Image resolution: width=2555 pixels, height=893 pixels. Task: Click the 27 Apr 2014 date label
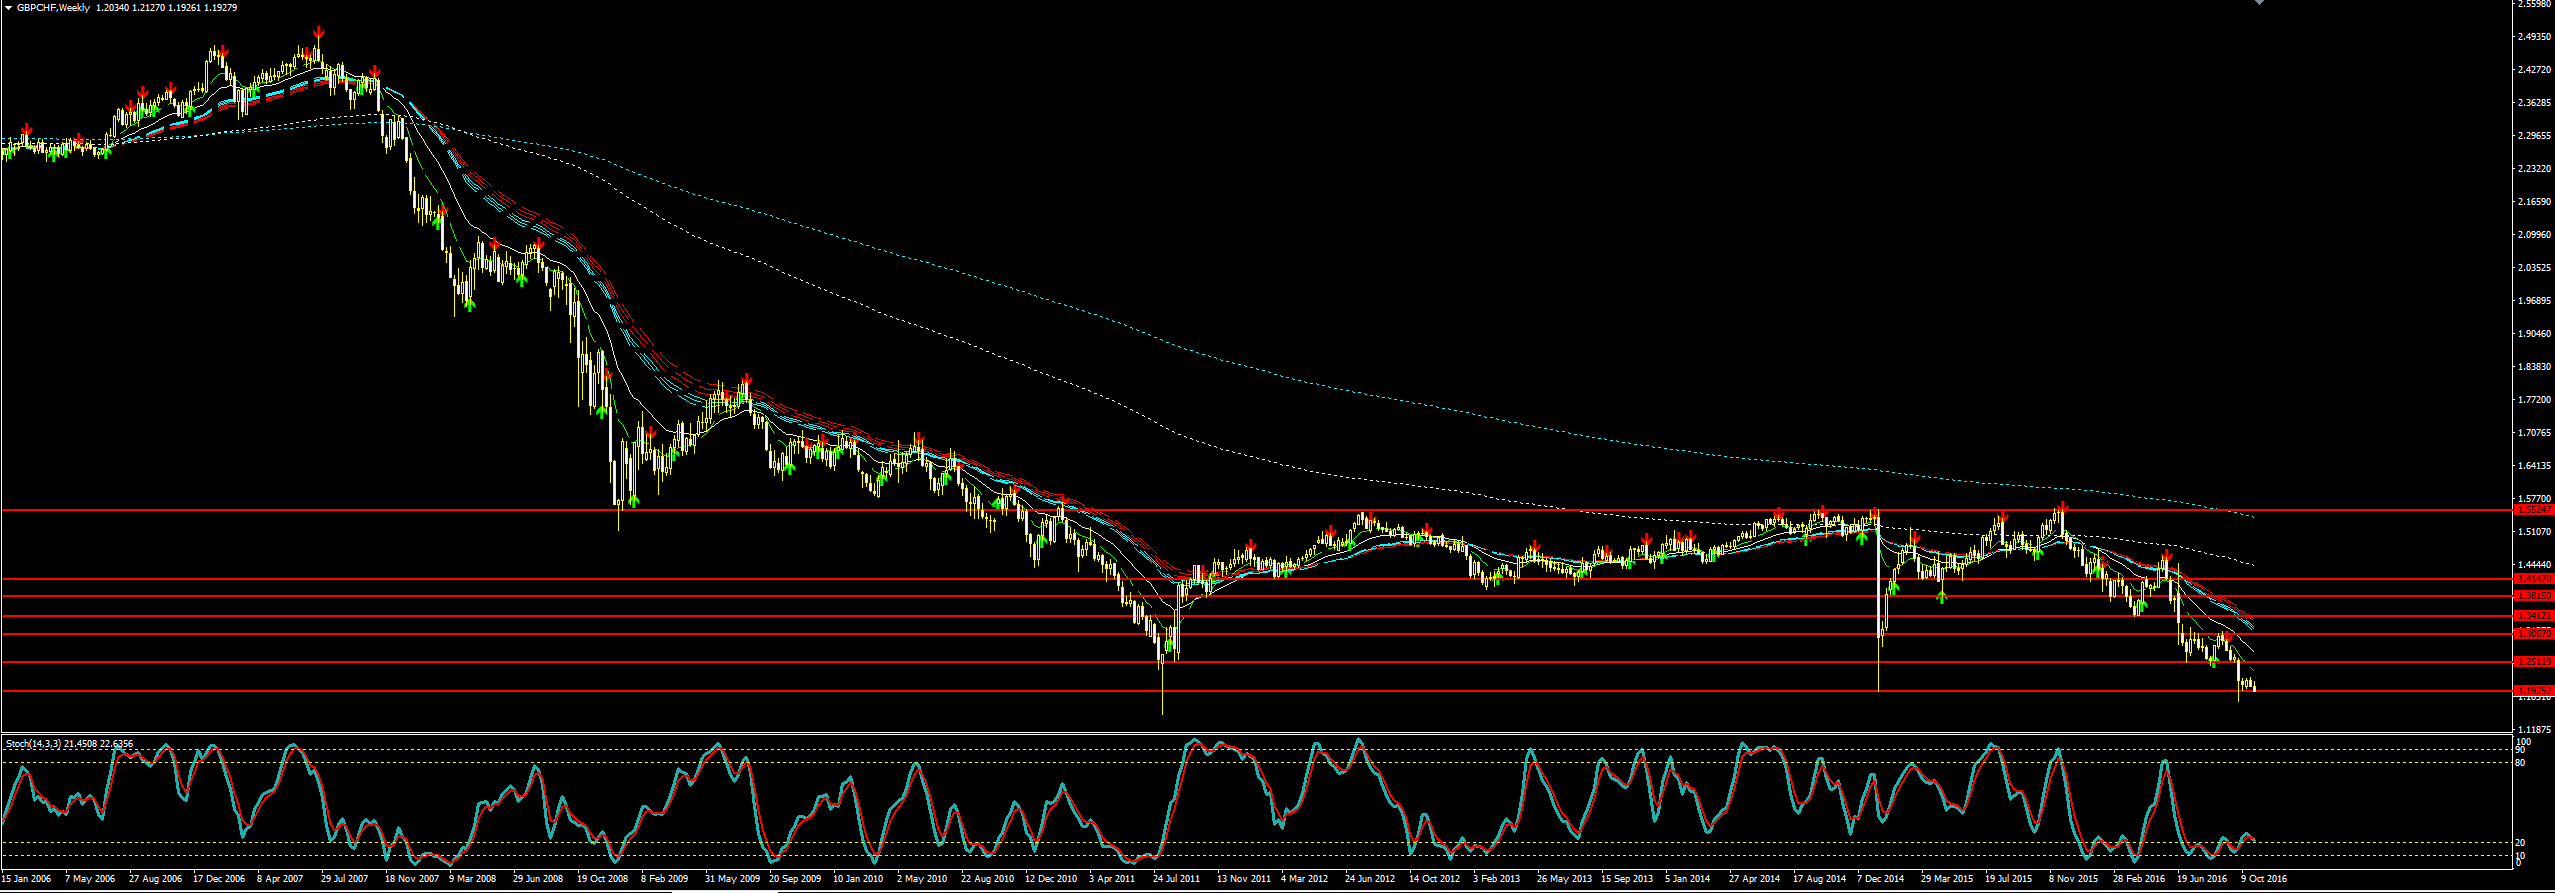click(1755, 879)
